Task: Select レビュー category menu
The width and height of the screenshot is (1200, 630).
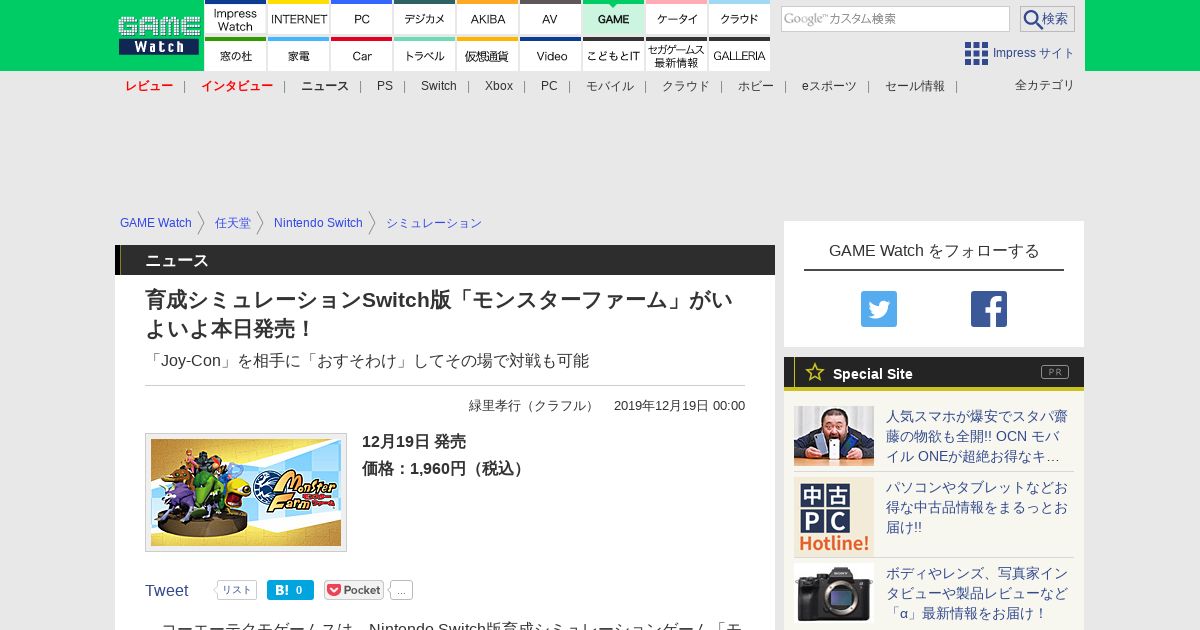Action: [149, 86]
